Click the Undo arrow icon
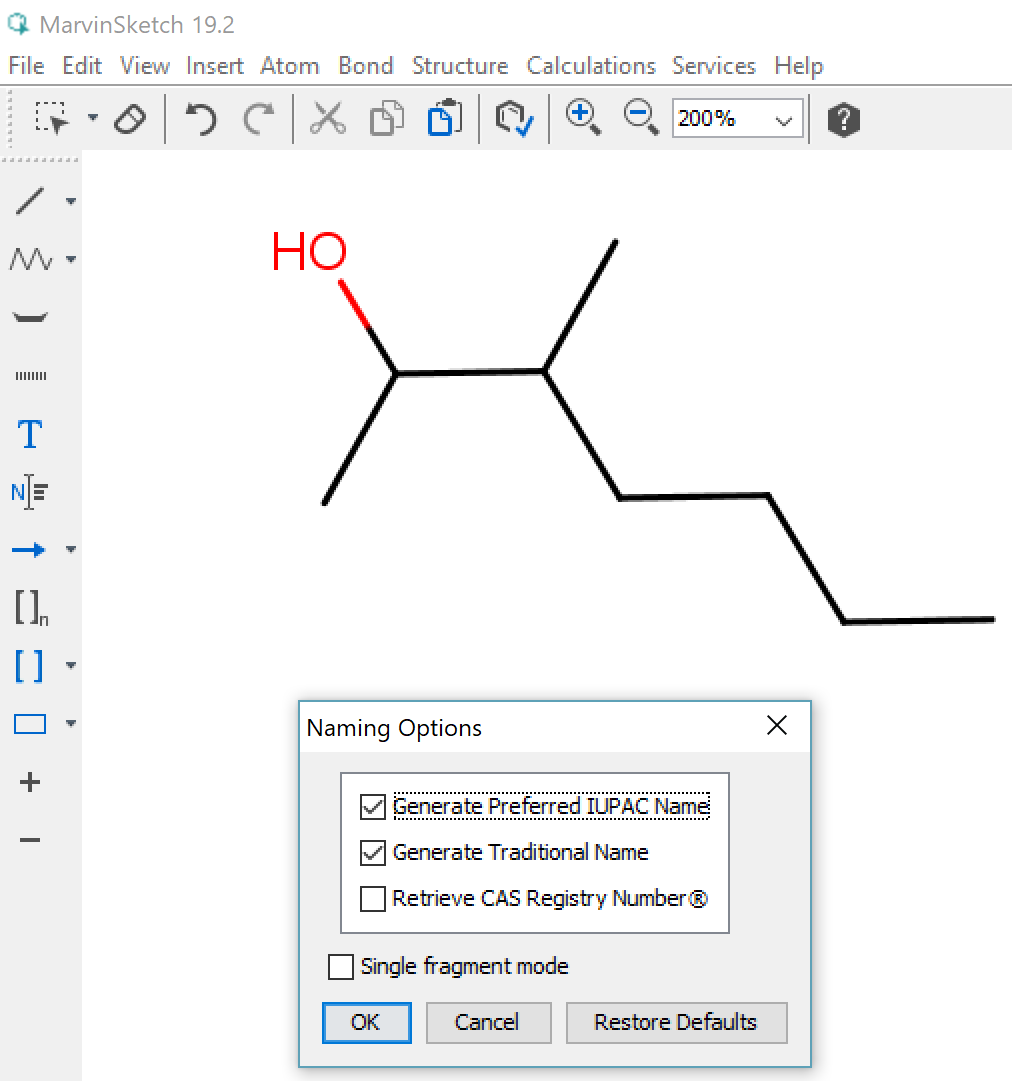This screenshot has height=1081, width=1012. pos(201,119)
